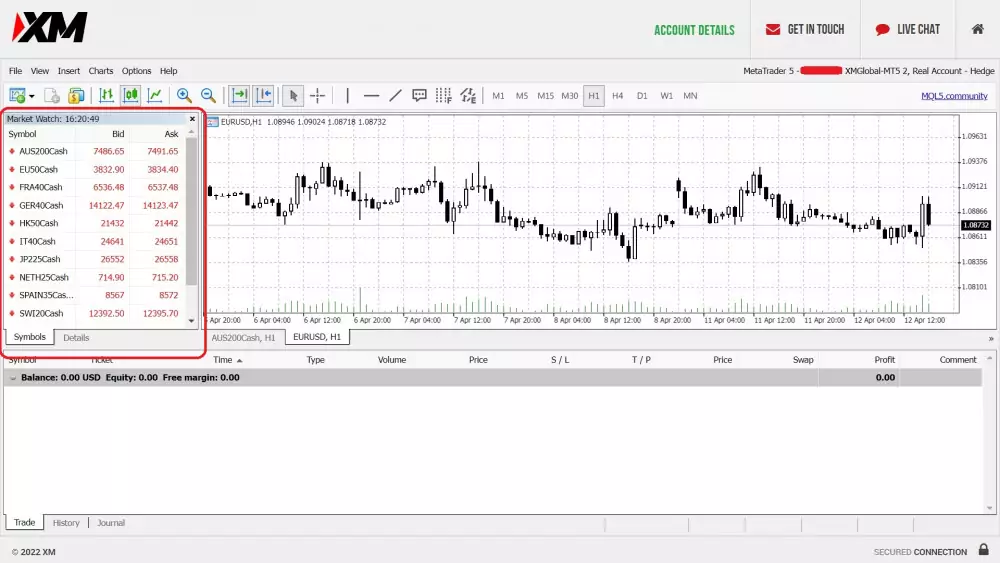Click the Market Watch scroll down arrow
Viewport: 1000px width, 563px height.
[191, 321]
